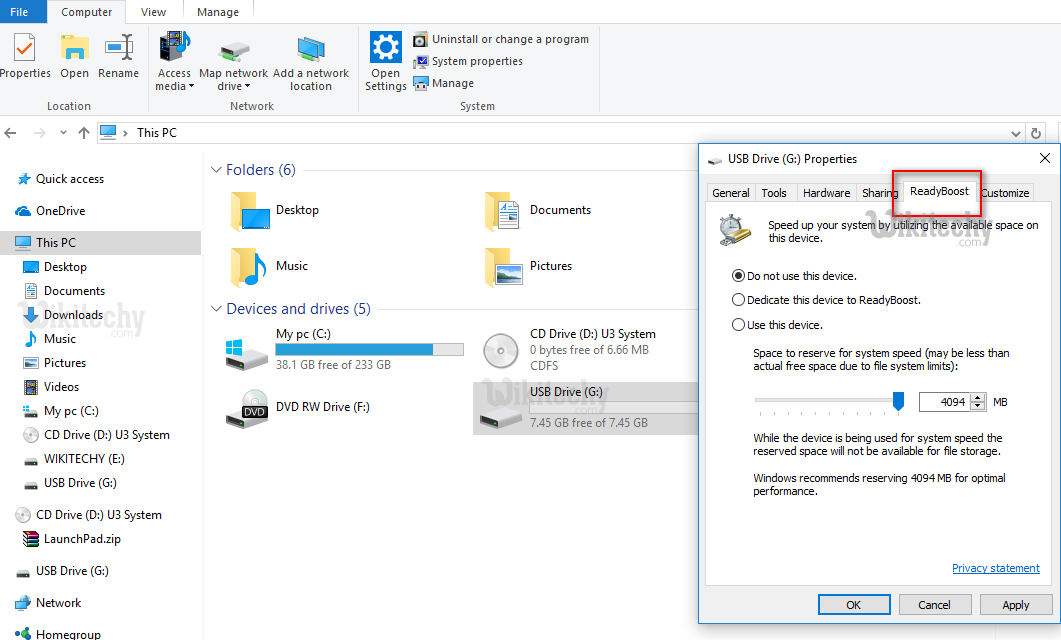This screenshot has height=640, width=1061.
Task: Click the ReadyBoost space slider handle
Action: [x=898, y=401]
